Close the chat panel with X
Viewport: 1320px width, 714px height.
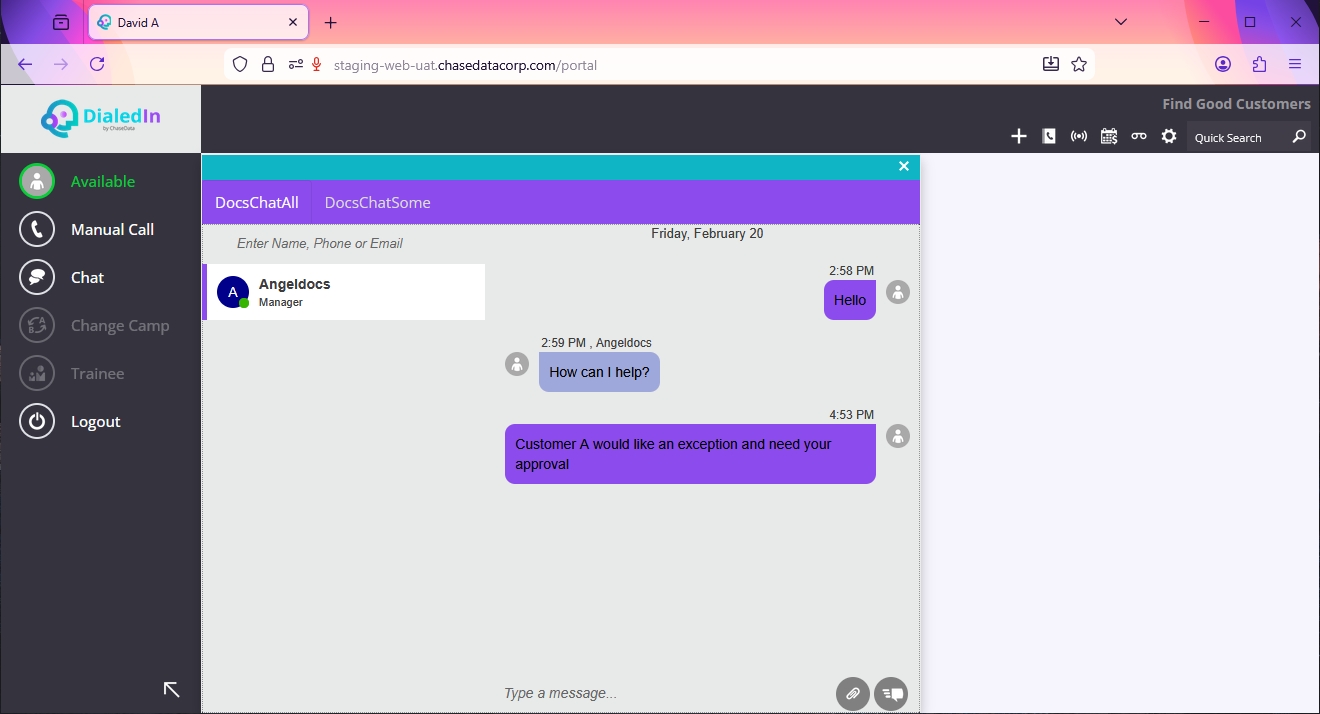(904, 166)
